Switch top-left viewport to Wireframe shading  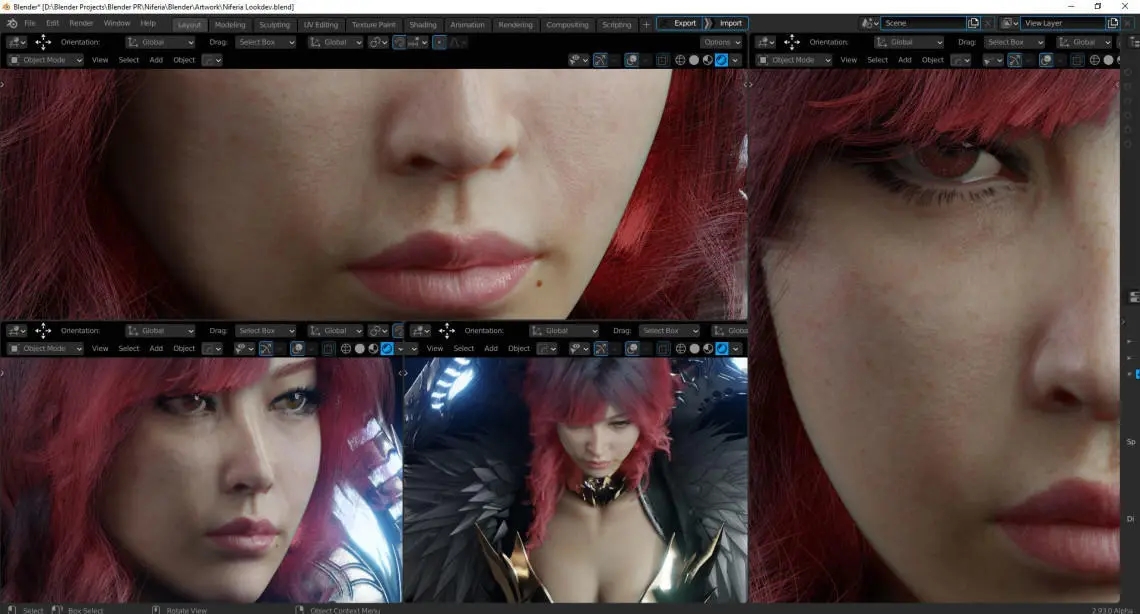tap(680, 60)
